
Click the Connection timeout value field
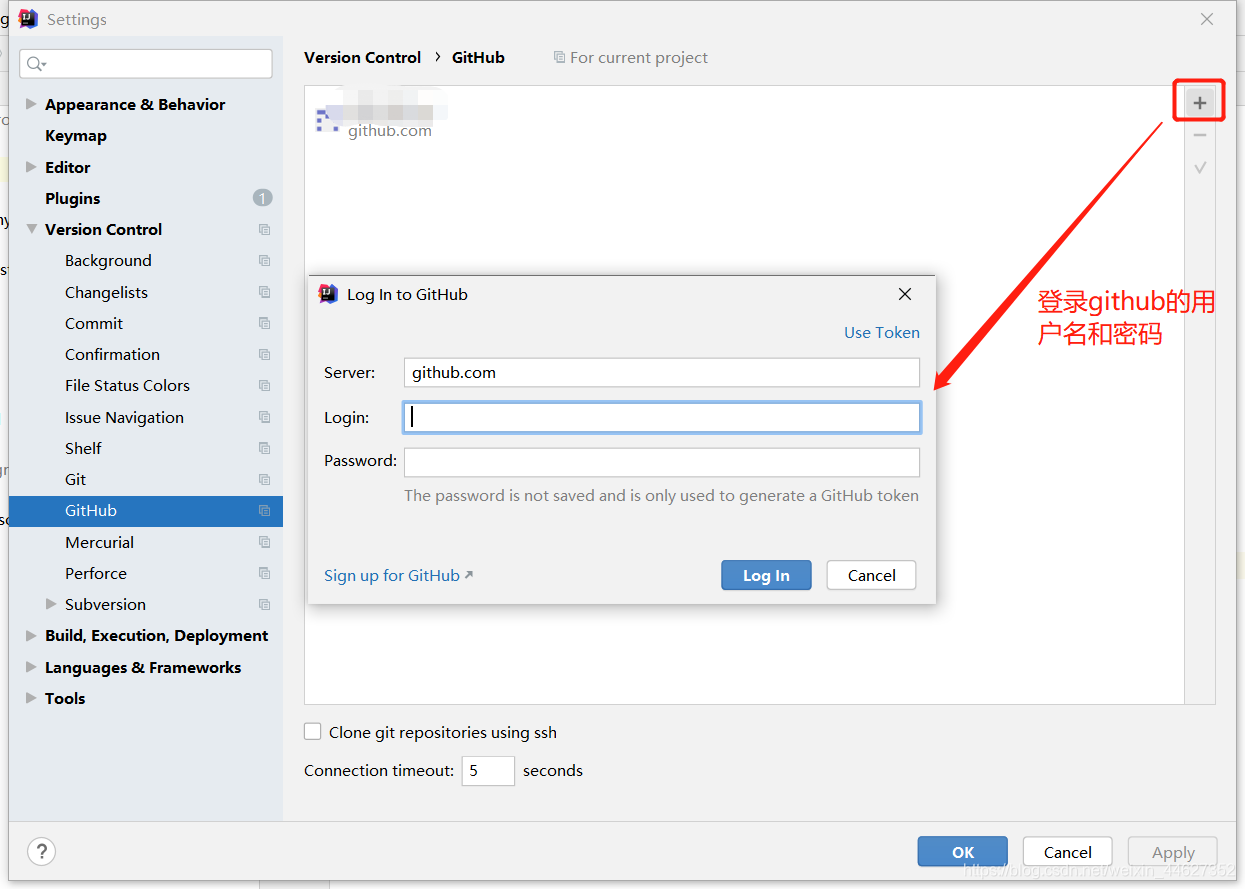(488, 771)
